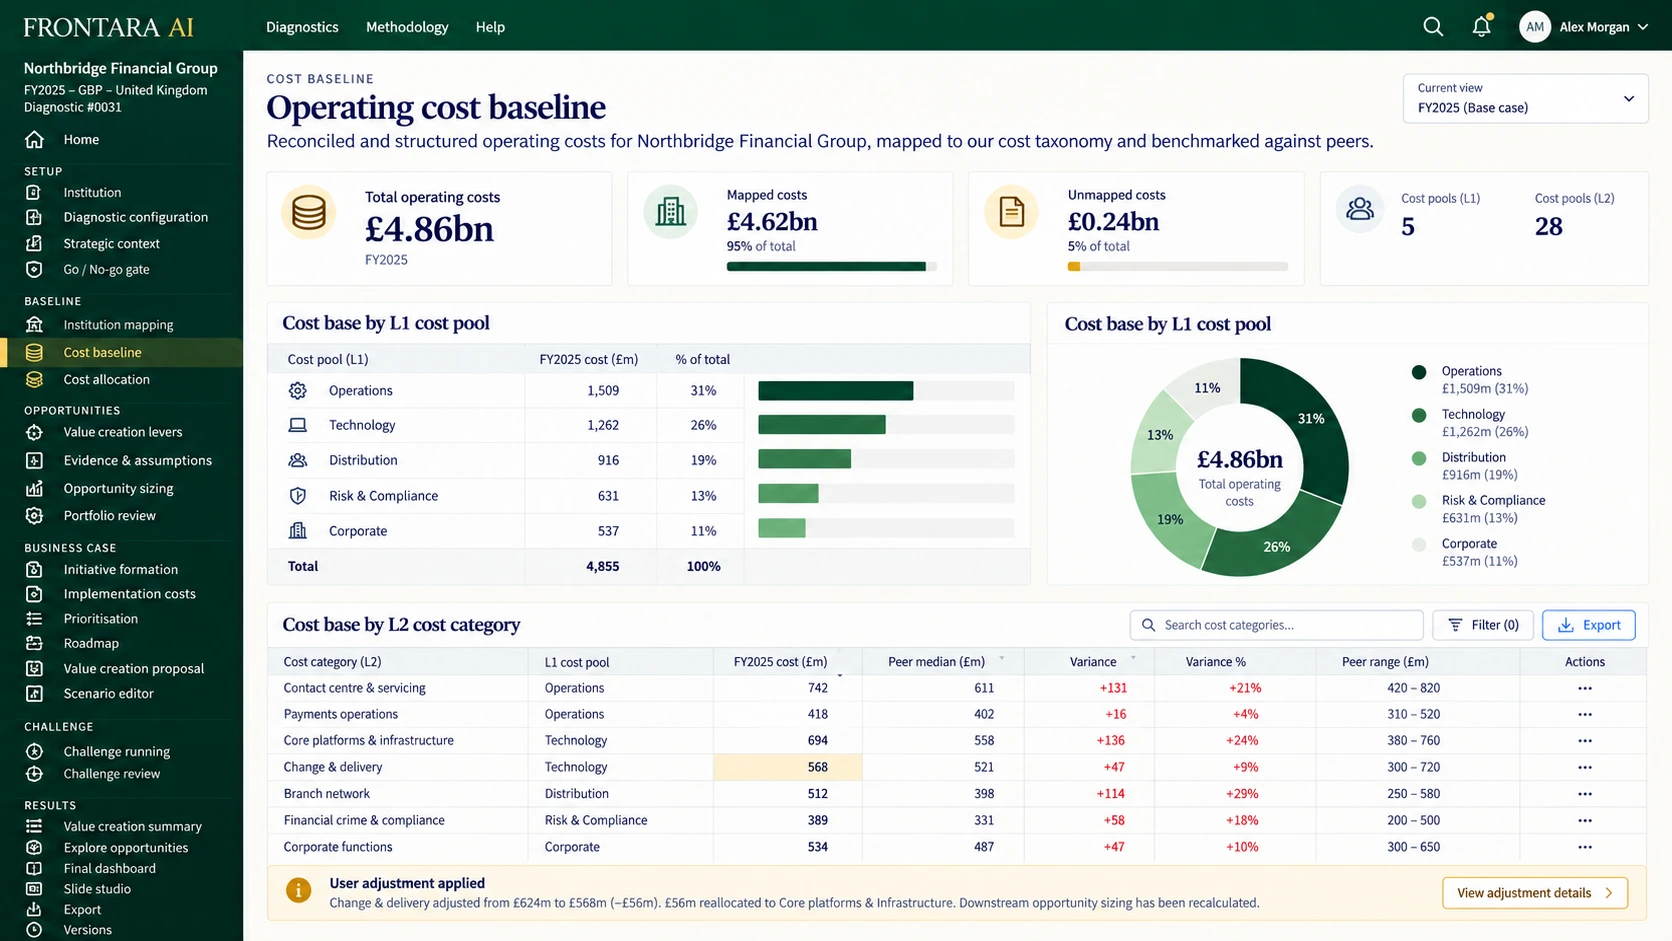
Task: Click the Institution icon in sidebar
Action: tap(34, 192)
